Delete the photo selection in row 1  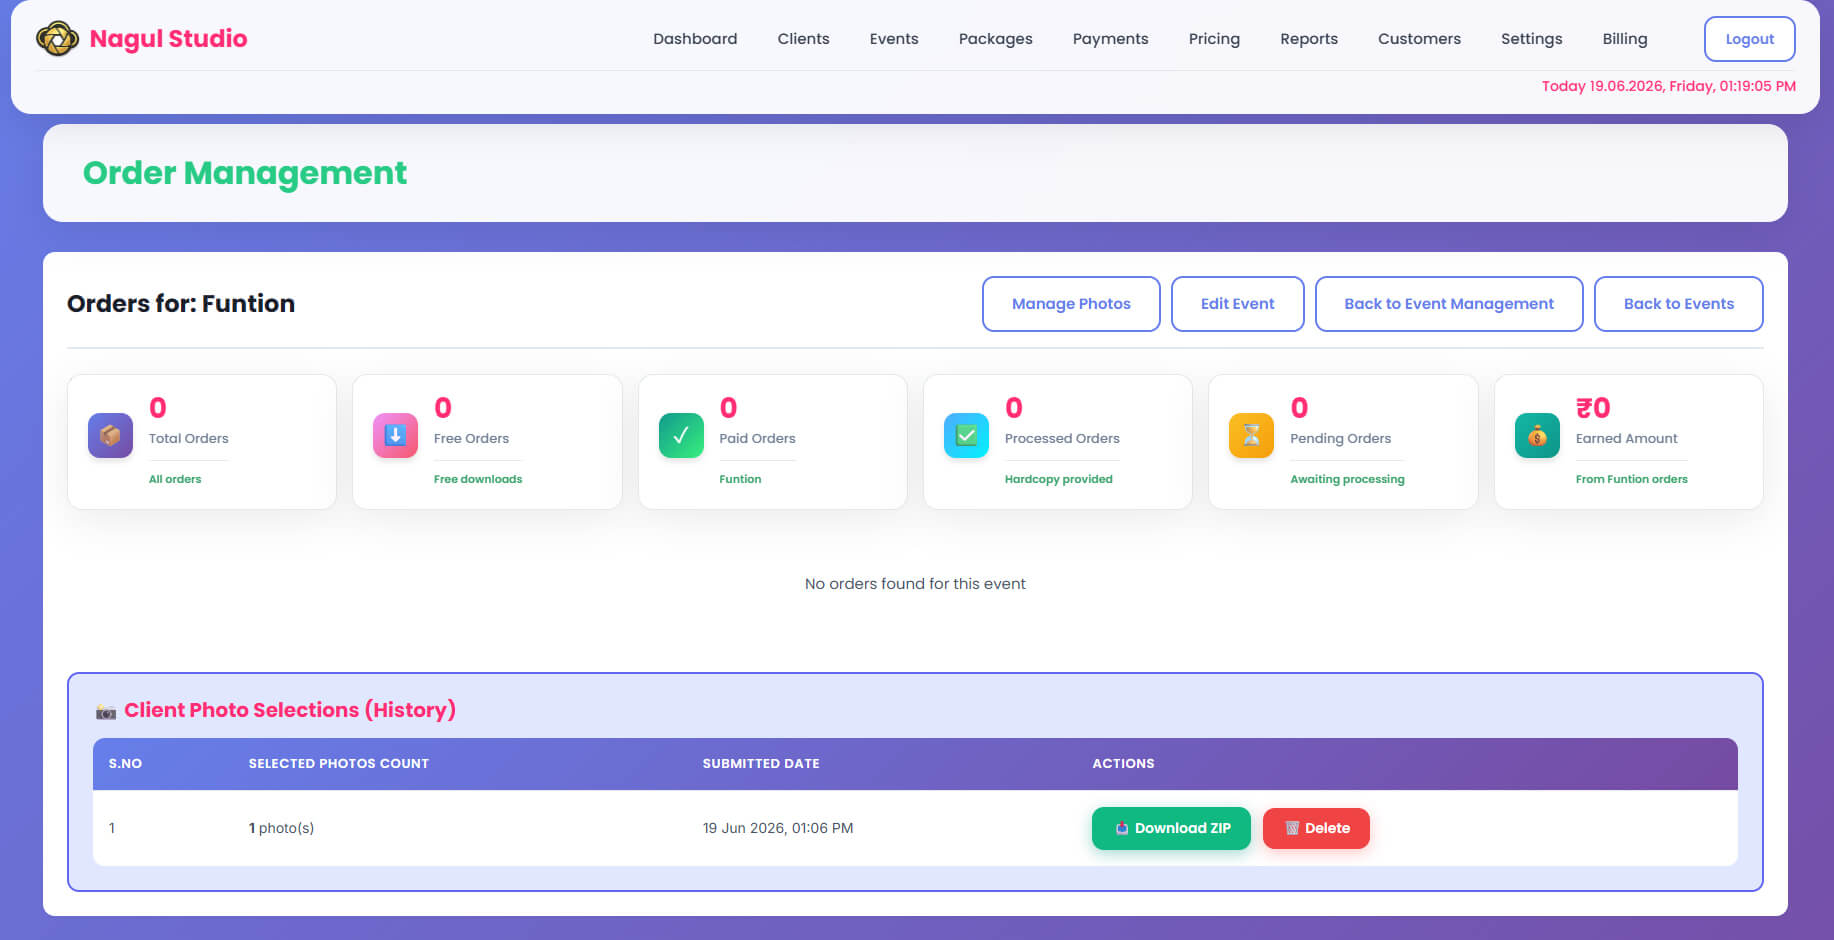(1316, 828)
